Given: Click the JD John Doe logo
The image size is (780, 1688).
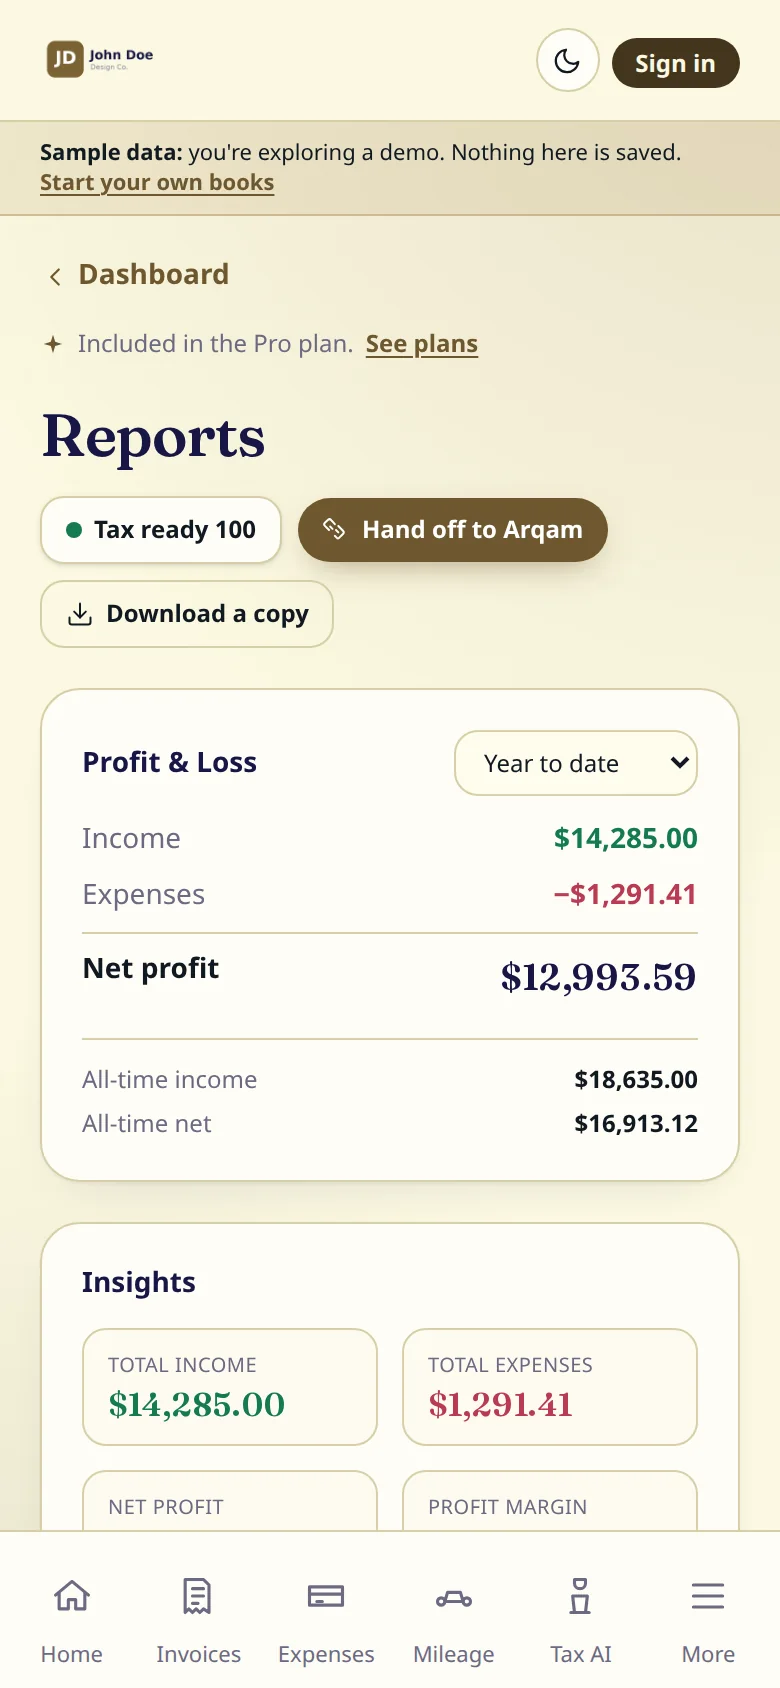Looking at the screenshot, I should [100, 59].
